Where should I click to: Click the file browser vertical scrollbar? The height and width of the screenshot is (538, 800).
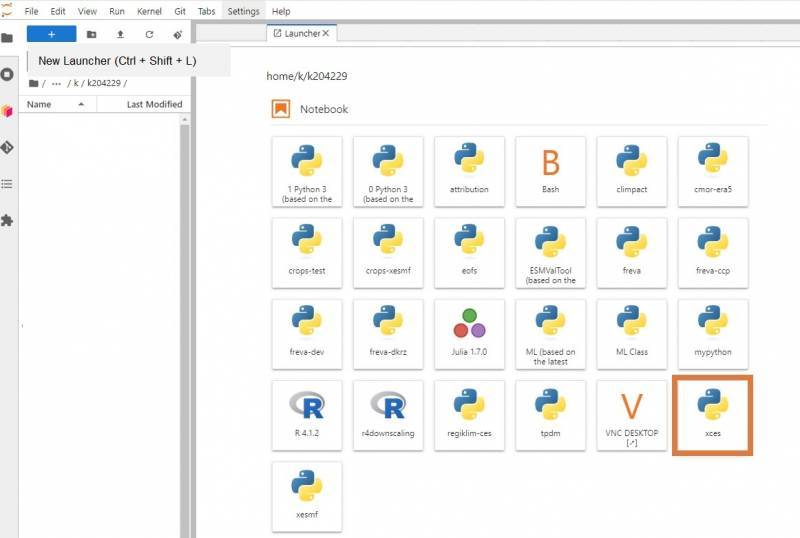(x=185, y=327)
